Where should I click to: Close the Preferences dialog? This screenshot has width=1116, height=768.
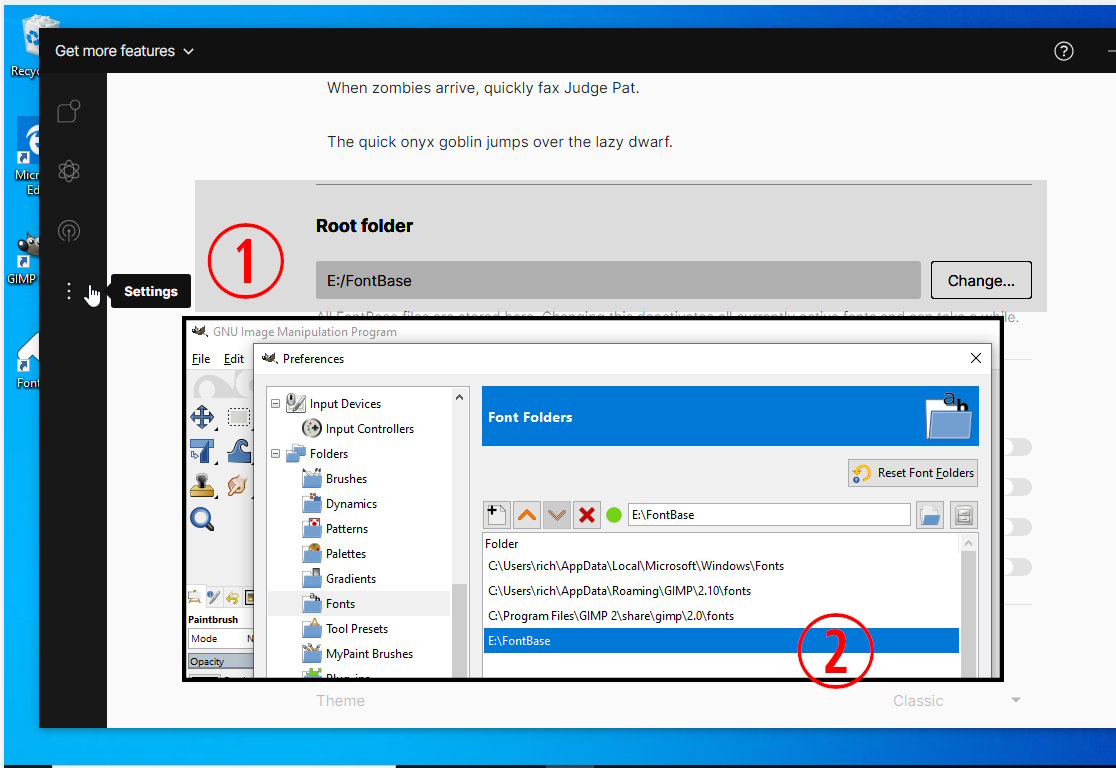(976, 358)
